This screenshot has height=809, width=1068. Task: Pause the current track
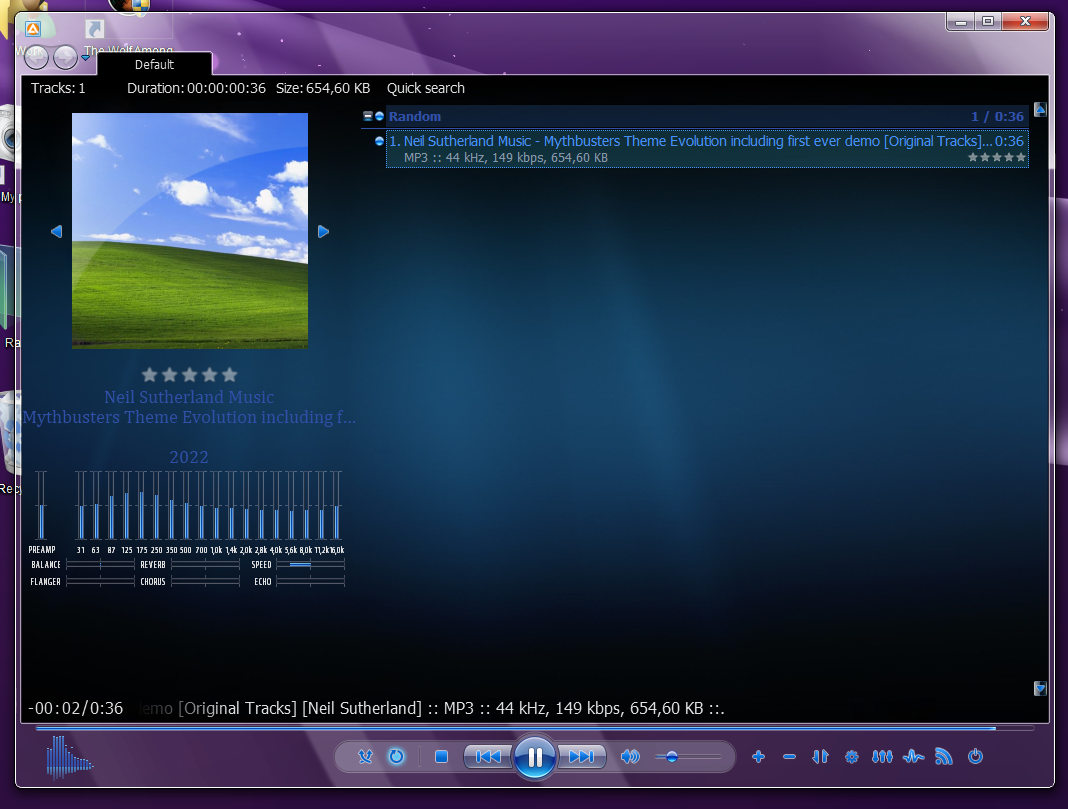tap(535, 757)
